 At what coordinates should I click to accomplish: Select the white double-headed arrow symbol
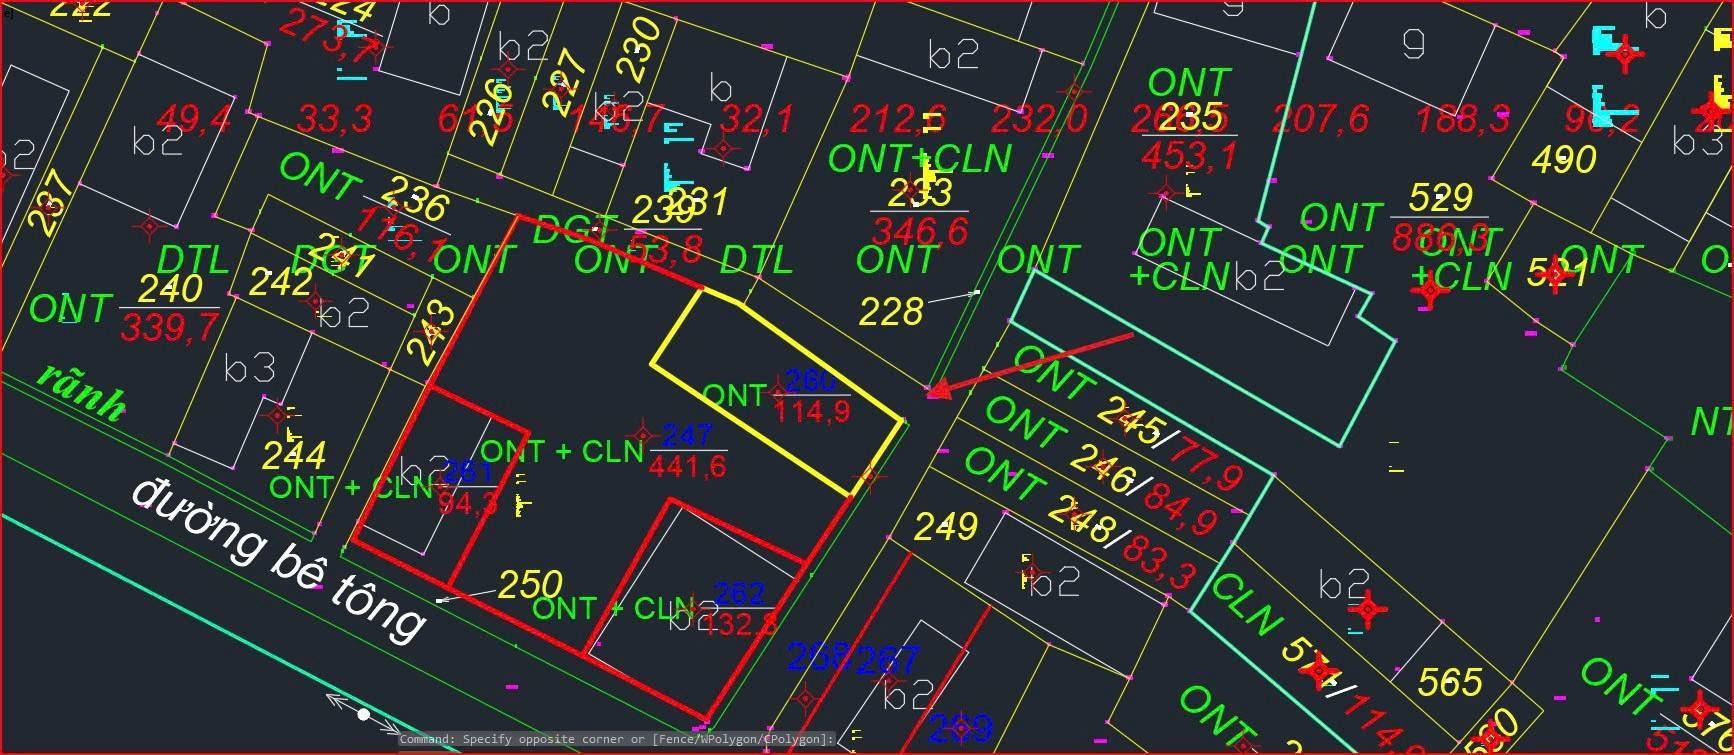362,713
